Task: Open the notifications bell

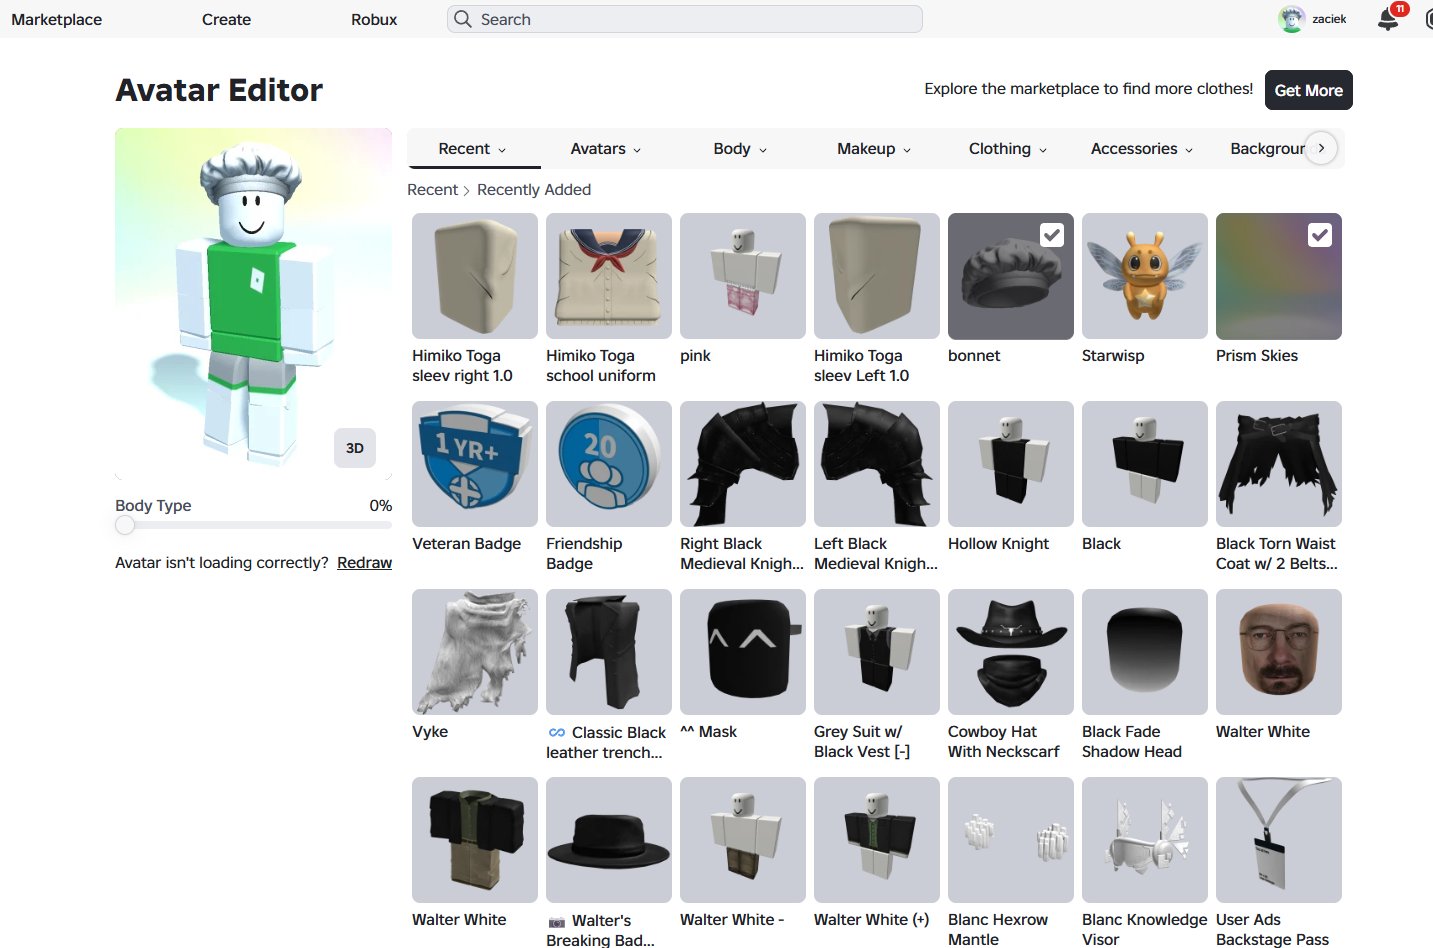Action: (1388, 19)
